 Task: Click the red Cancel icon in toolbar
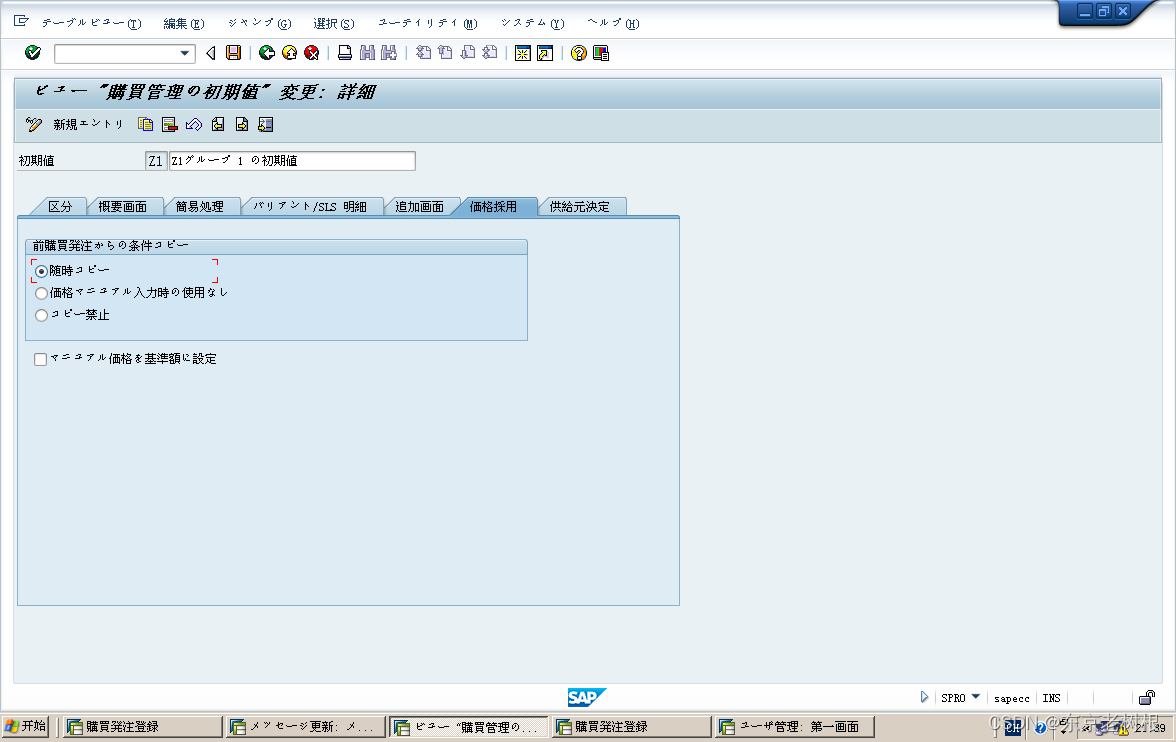pos(312,53)
